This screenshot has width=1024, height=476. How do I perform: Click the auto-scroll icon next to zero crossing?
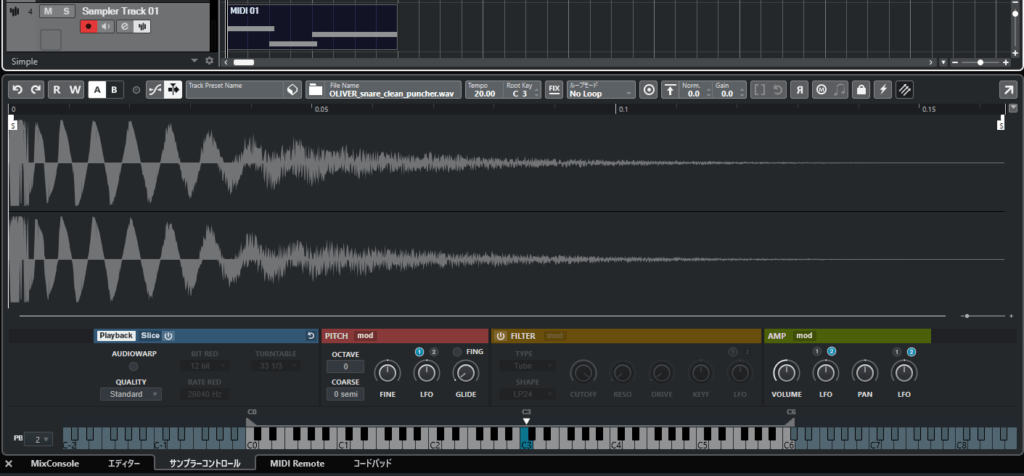click(x=173, y=89)
